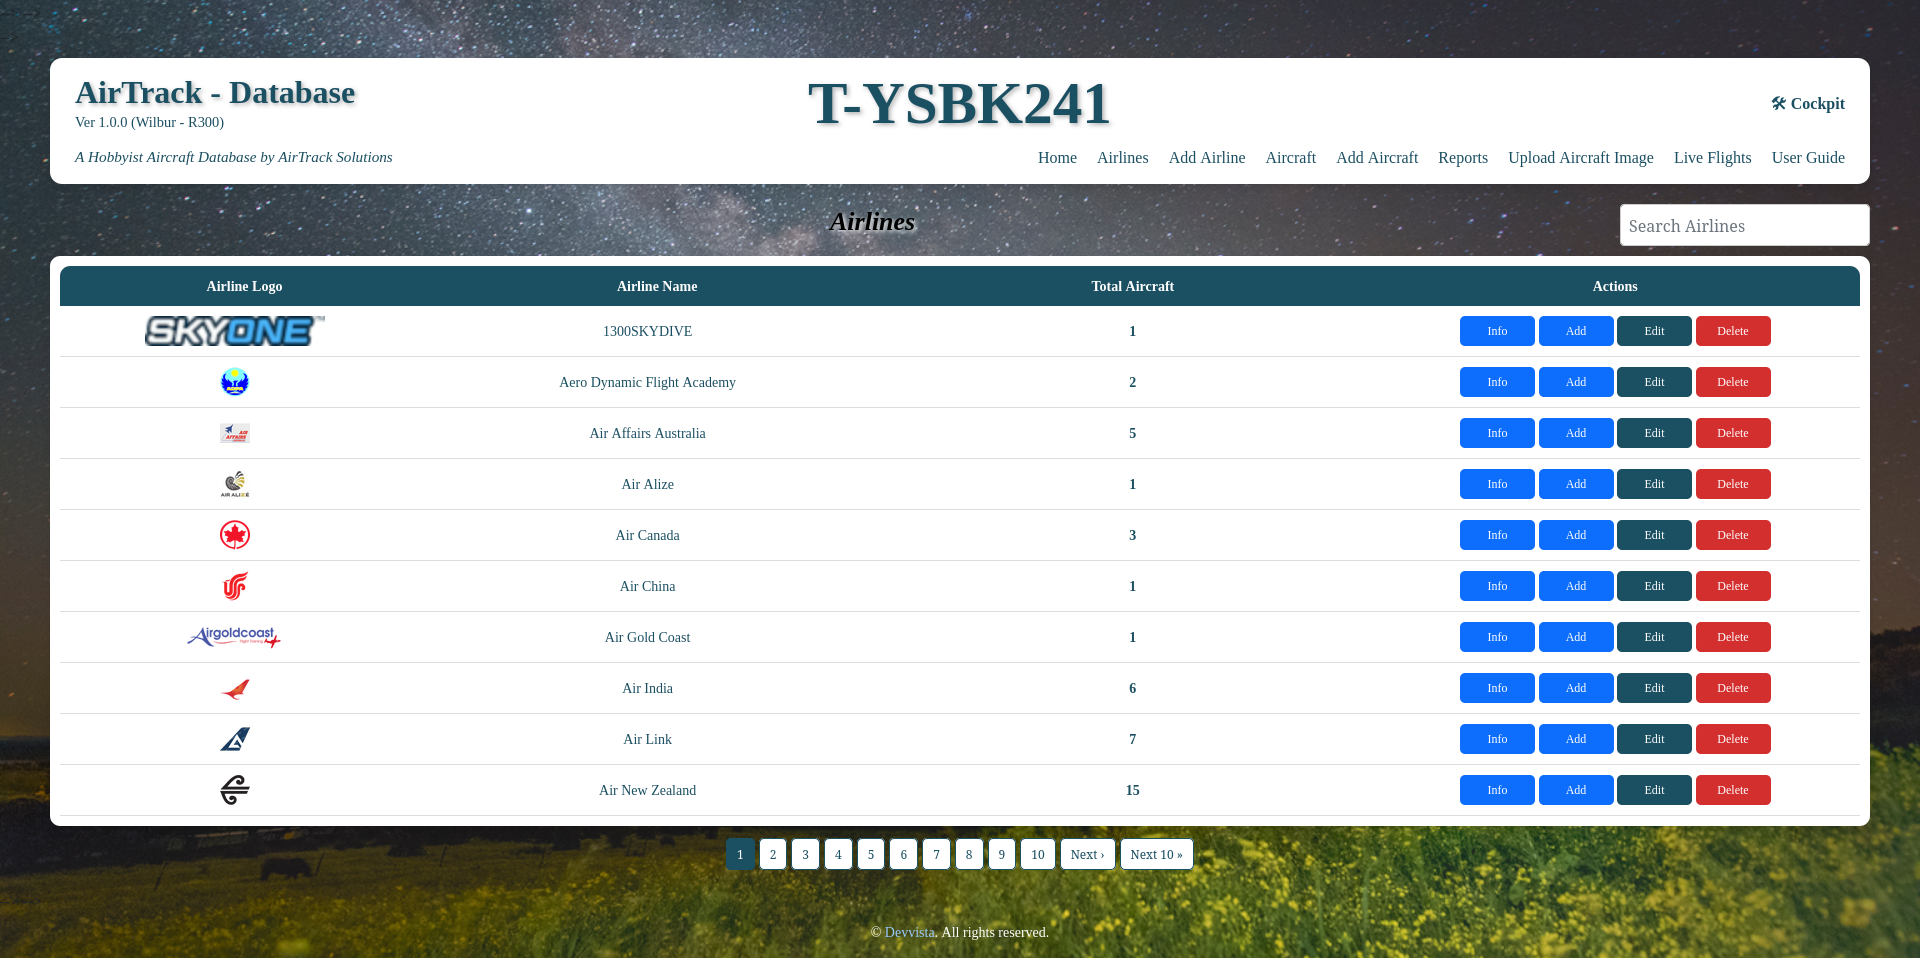Add aircraft to Air India
The image size is (1920, 958).
(1576, 688)
